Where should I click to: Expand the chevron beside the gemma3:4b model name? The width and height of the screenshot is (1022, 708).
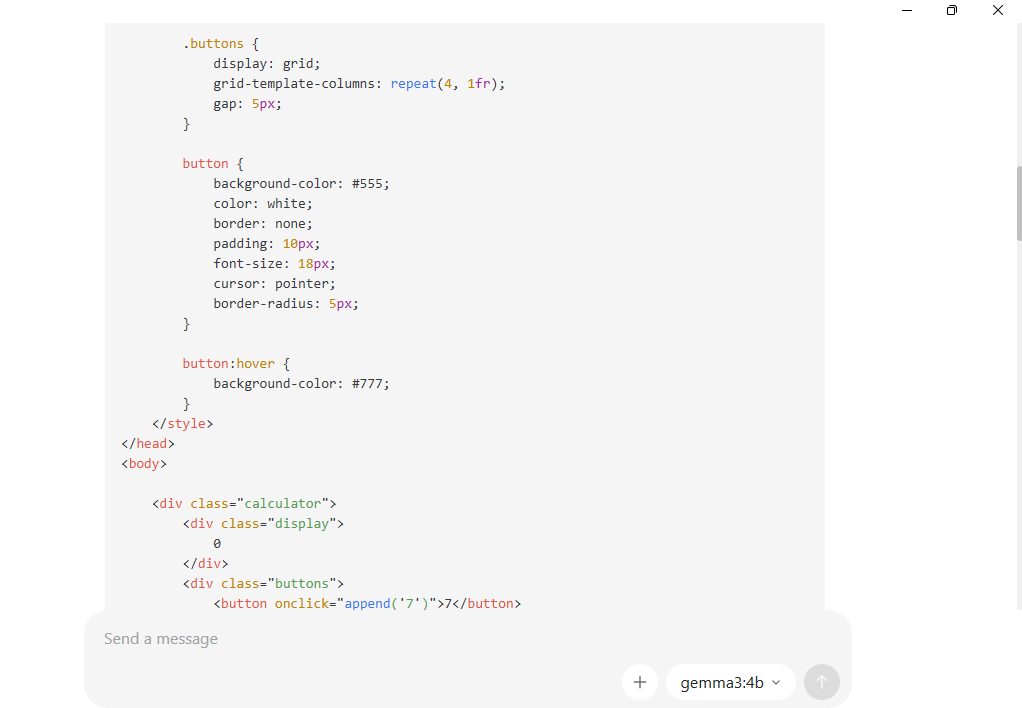pyautogui.click(x=776, y=682)
